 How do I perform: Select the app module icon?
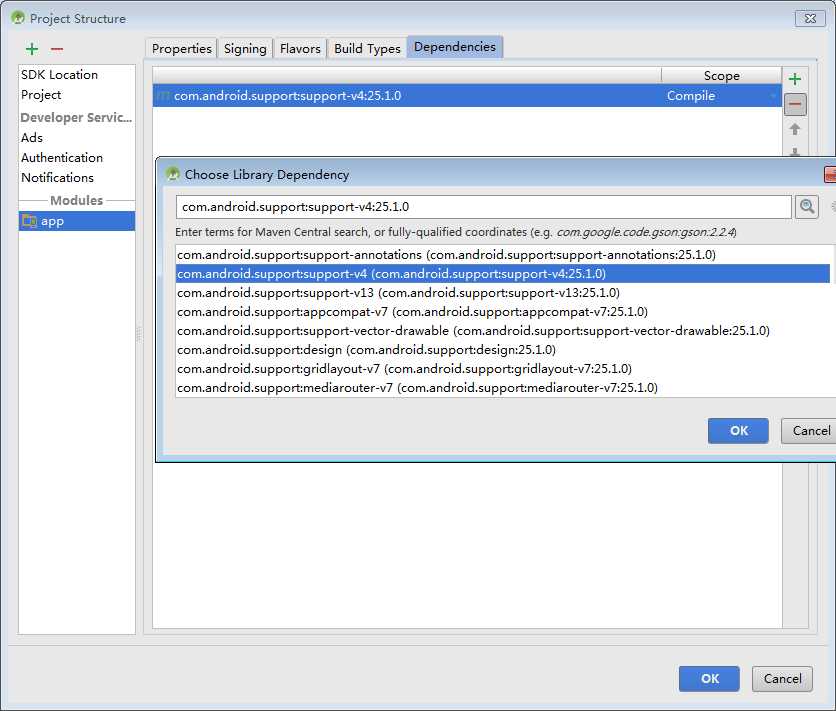[29, 221]
